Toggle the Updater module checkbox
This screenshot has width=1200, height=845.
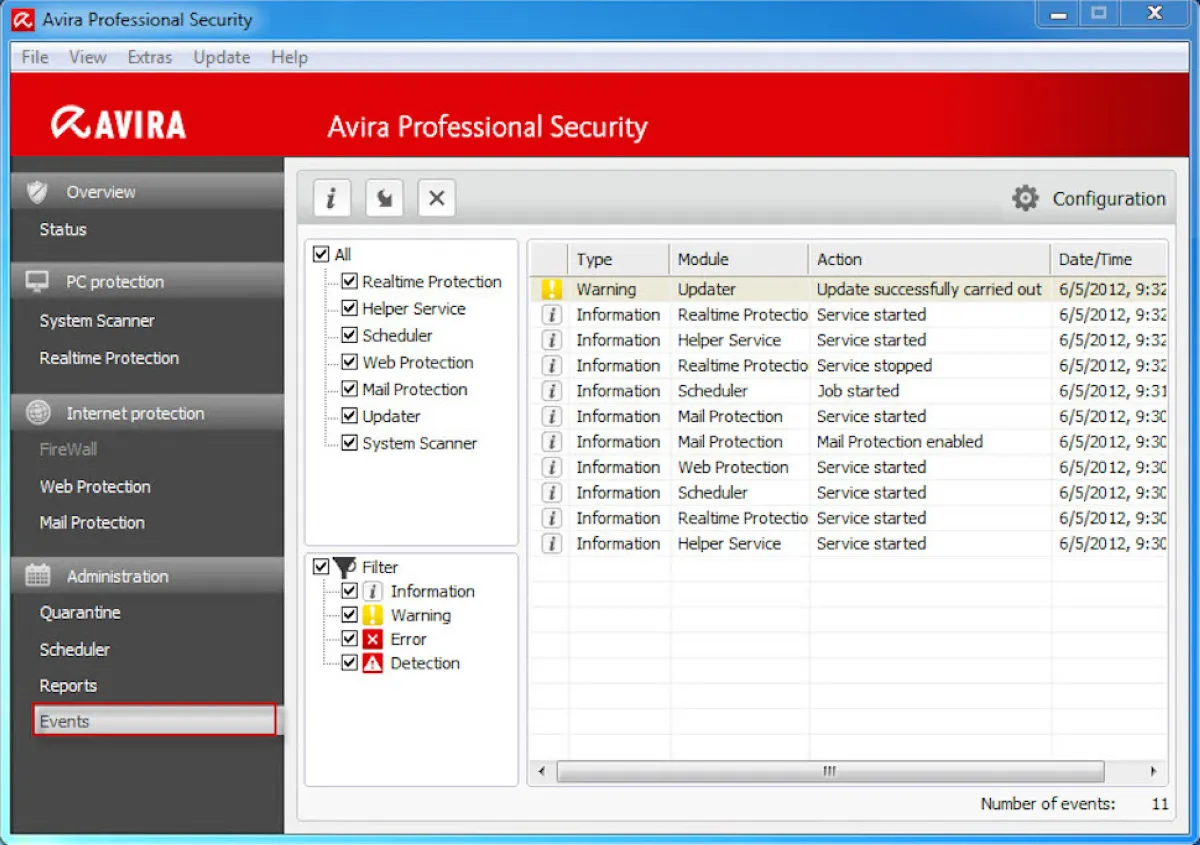(349, 416)
